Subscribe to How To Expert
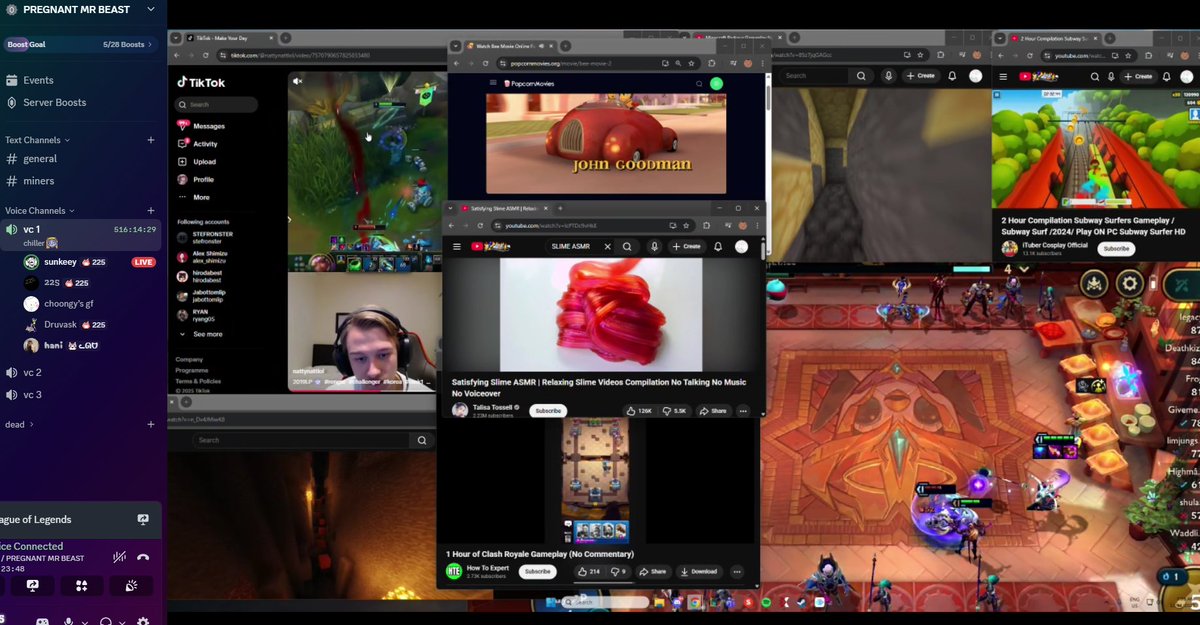Screen dimensions: 1200x625 point(538,572)
